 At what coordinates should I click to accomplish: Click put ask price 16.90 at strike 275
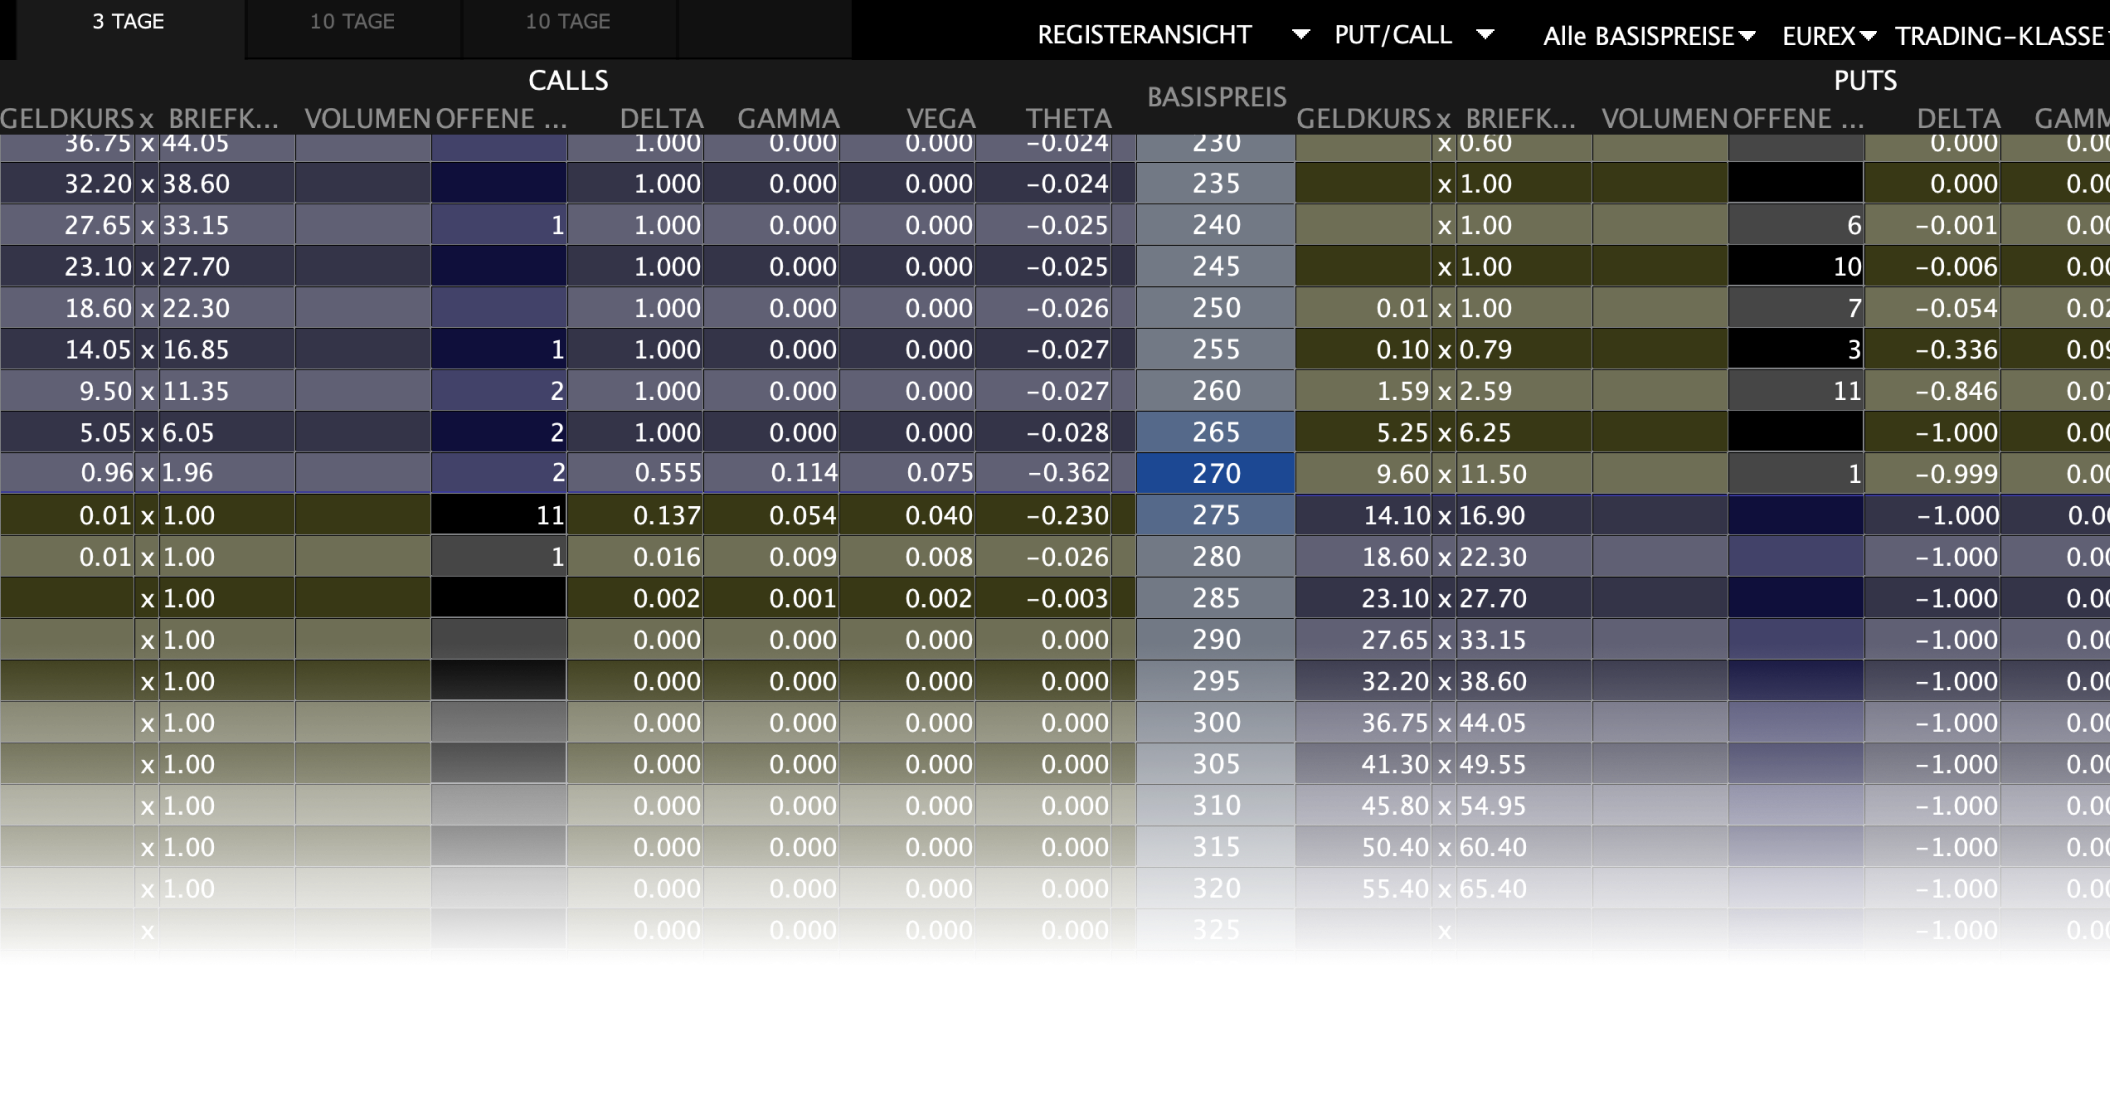(x=1493, y=516)
